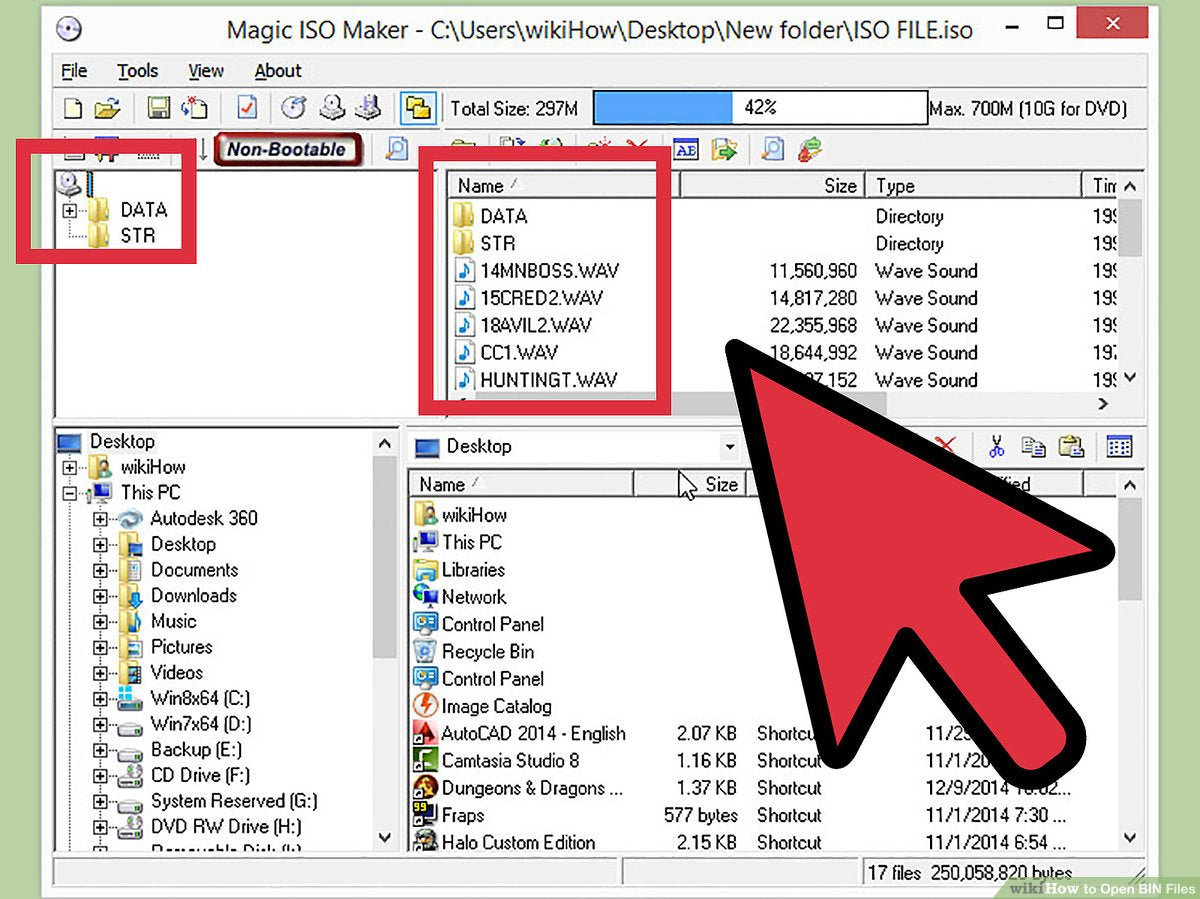Open the search magnifier icon near Non-Bootable

[x=397, y=148]
